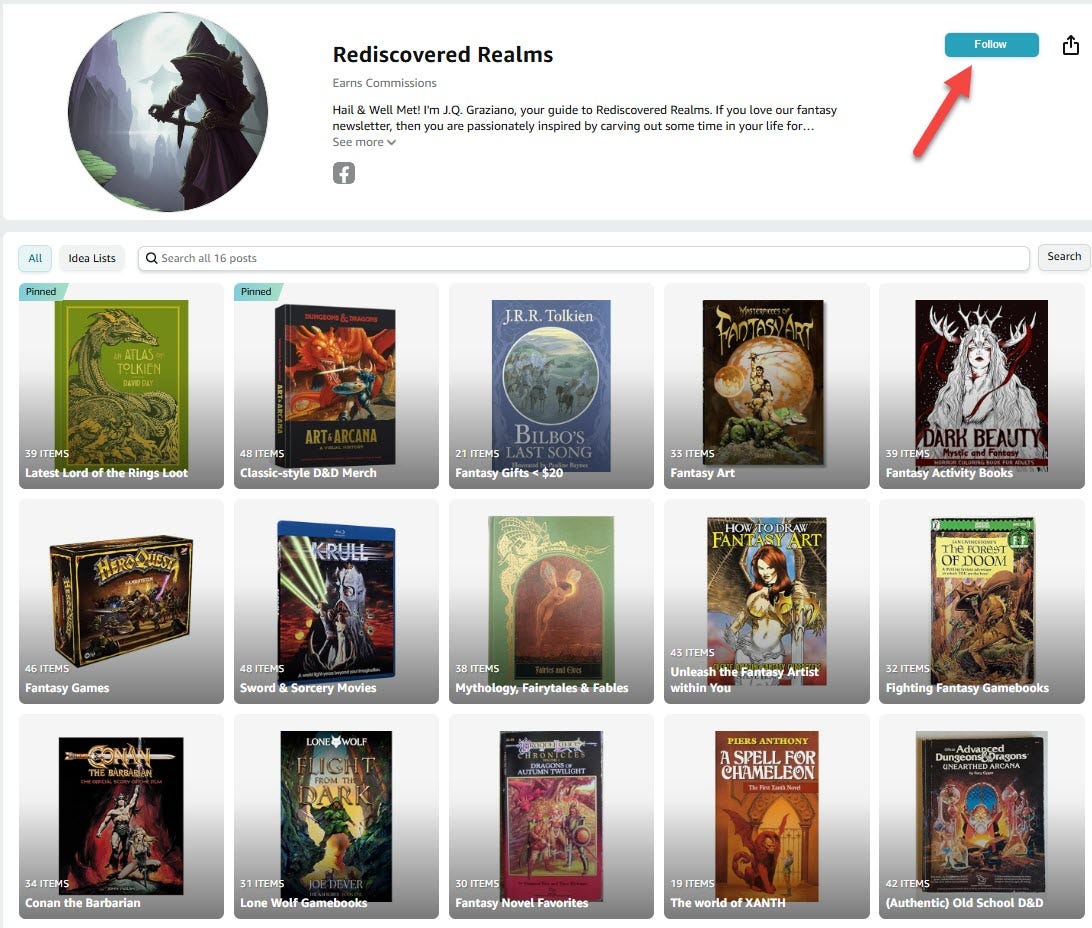
Task: Expand the See more bio text
Action: click(x=364, y=142)
